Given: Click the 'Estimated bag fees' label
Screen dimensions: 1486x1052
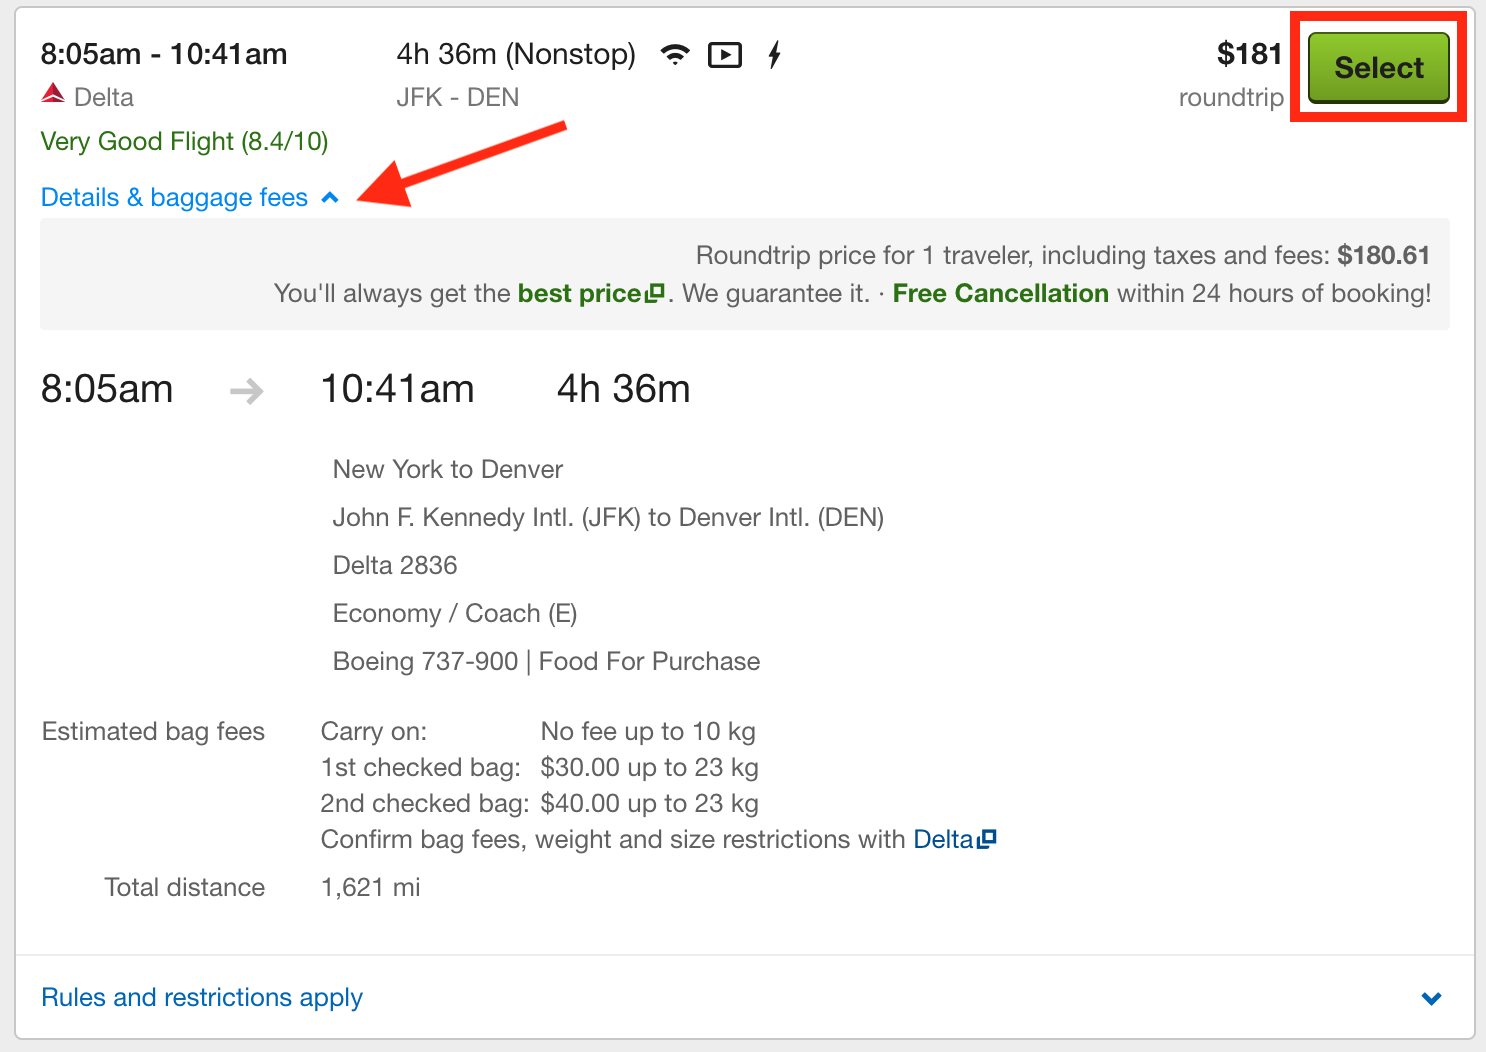Looking at the screenshot, I should tap(153, 732).
